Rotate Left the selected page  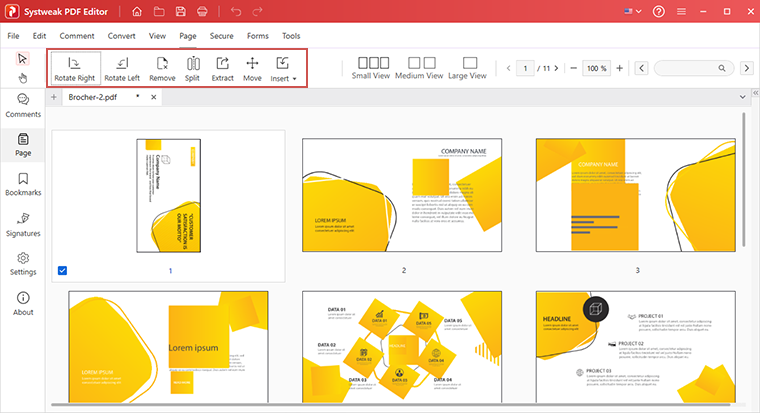(x=122, y=68)
